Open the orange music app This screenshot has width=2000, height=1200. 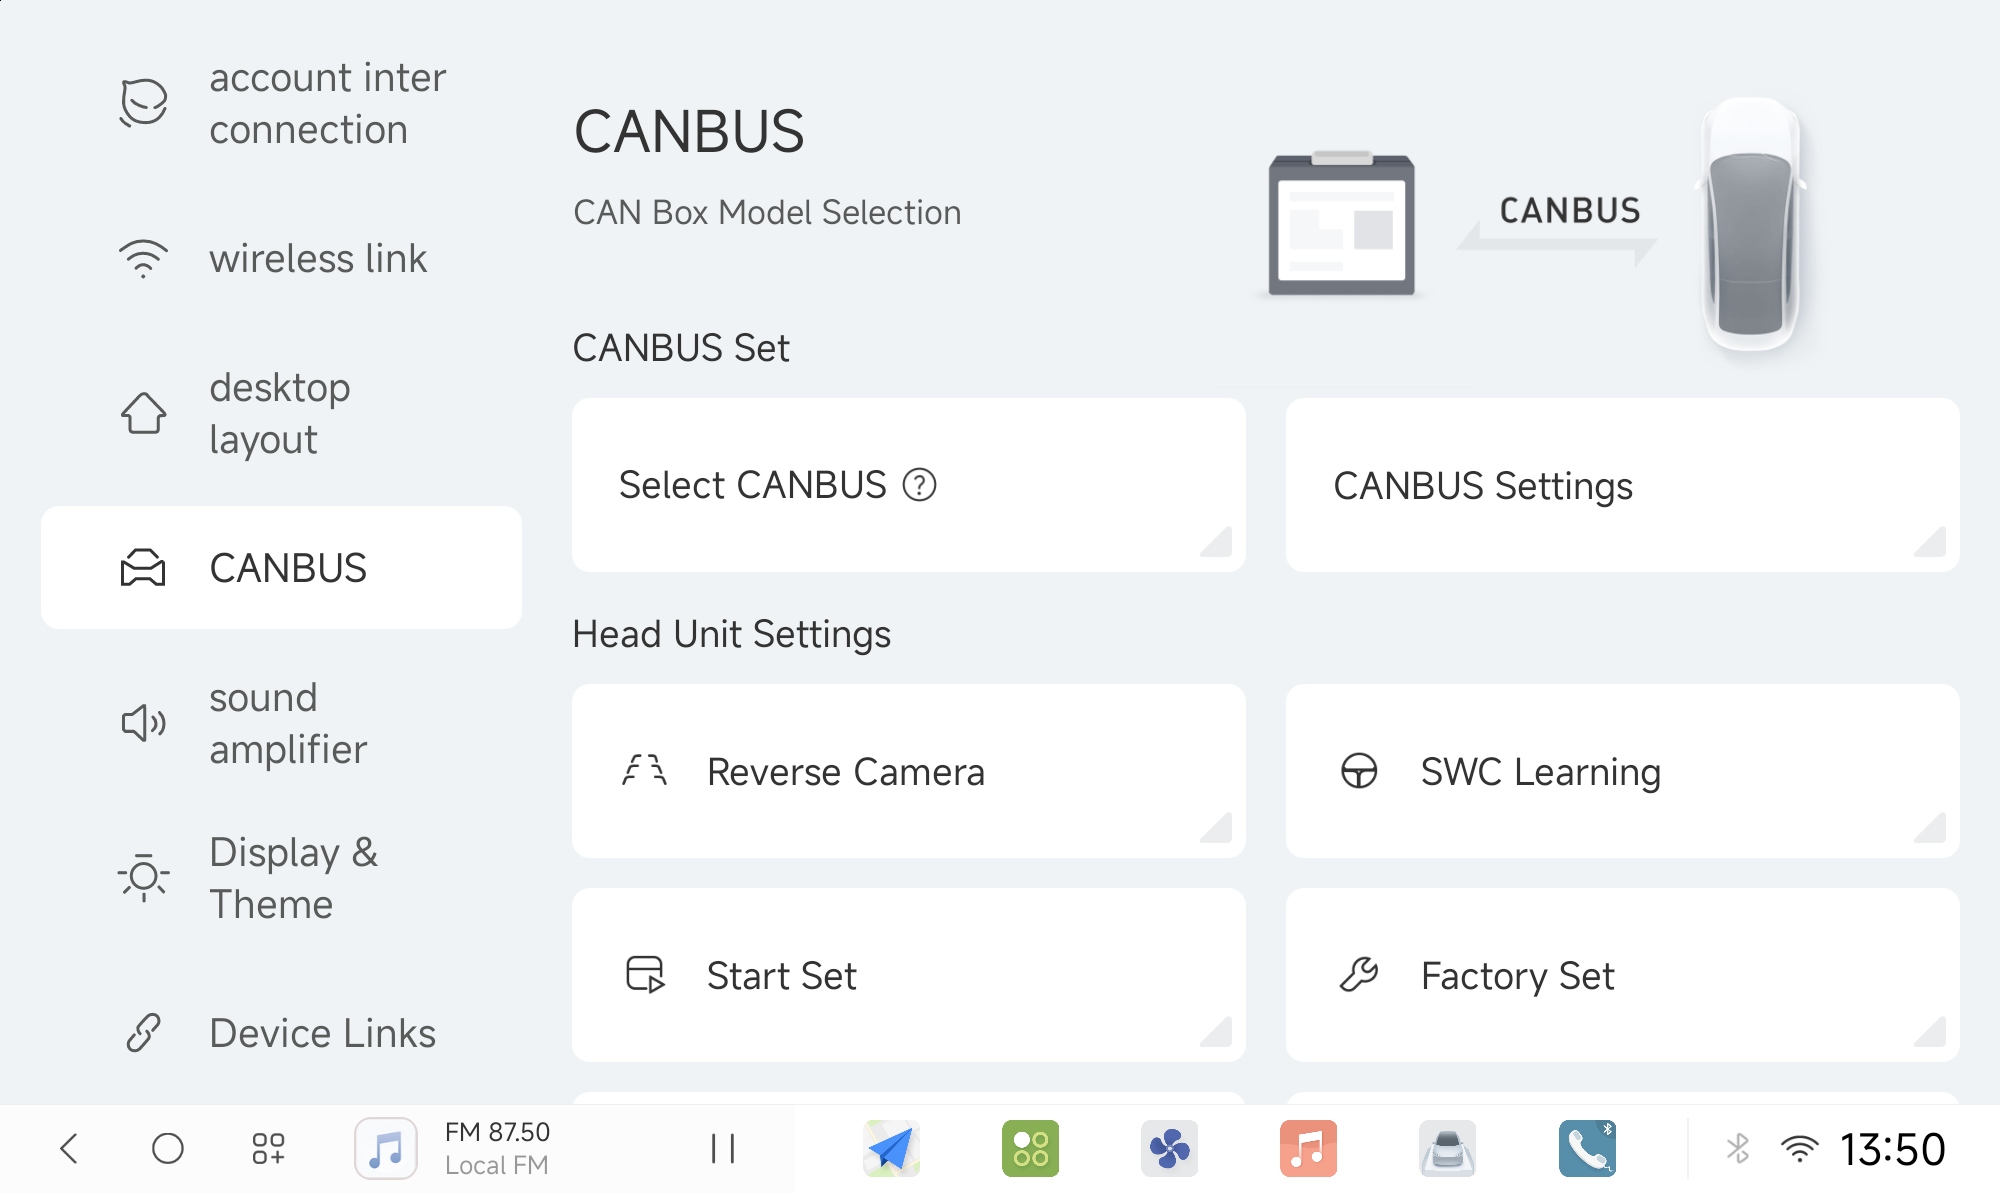tap(1308, 1148)
